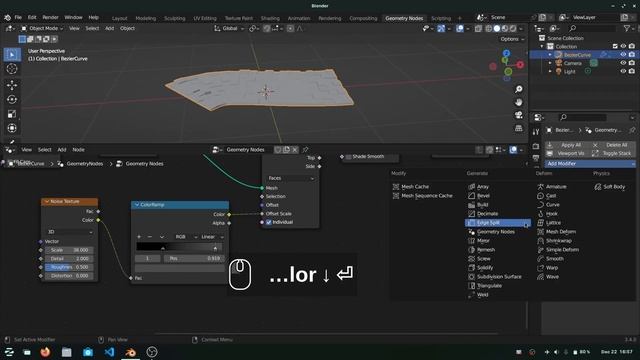Collapse the Noise Texture node
Viewport: 640px width, 360px height.
pos(47,202)
